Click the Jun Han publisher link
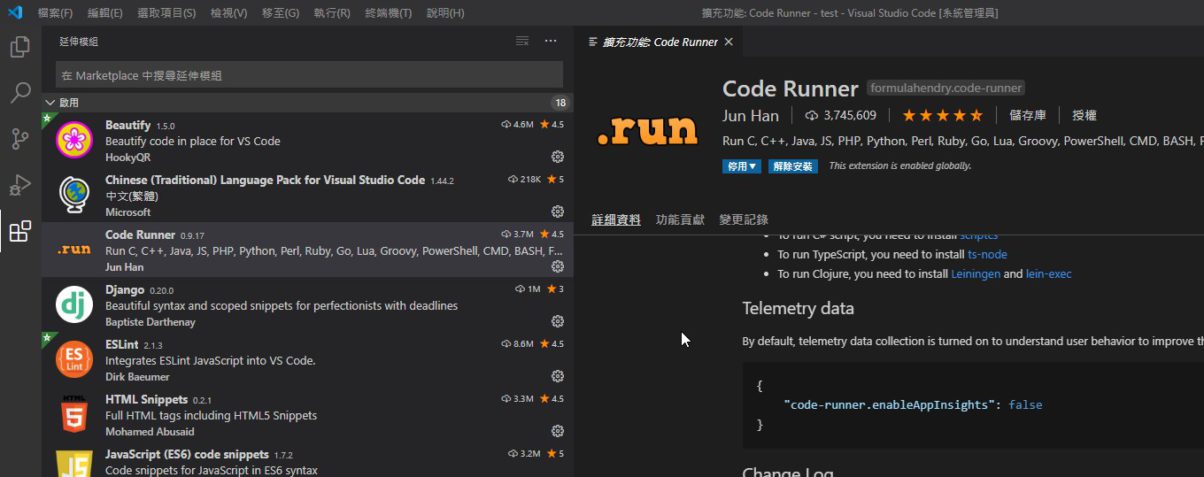Screen dimensions: 1204x477 (x=751, y=116)
